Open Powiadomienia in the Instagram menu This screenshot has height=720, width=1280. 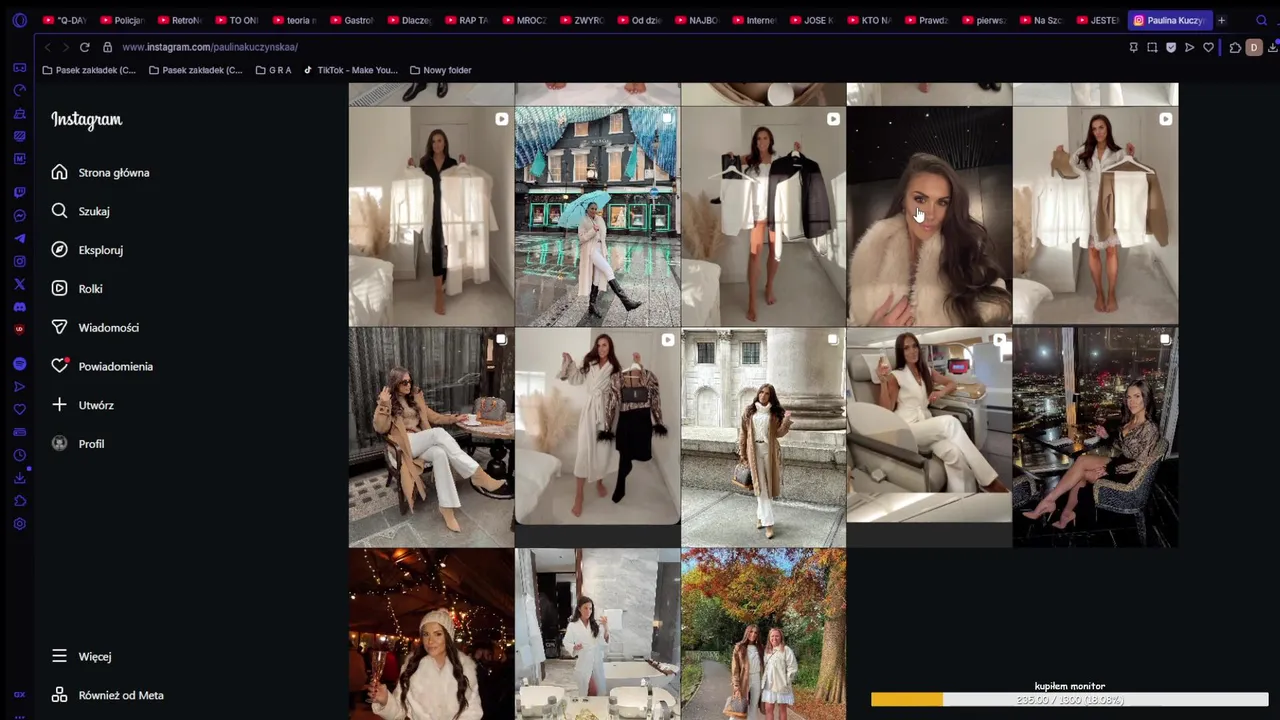[x=102, y=366]
